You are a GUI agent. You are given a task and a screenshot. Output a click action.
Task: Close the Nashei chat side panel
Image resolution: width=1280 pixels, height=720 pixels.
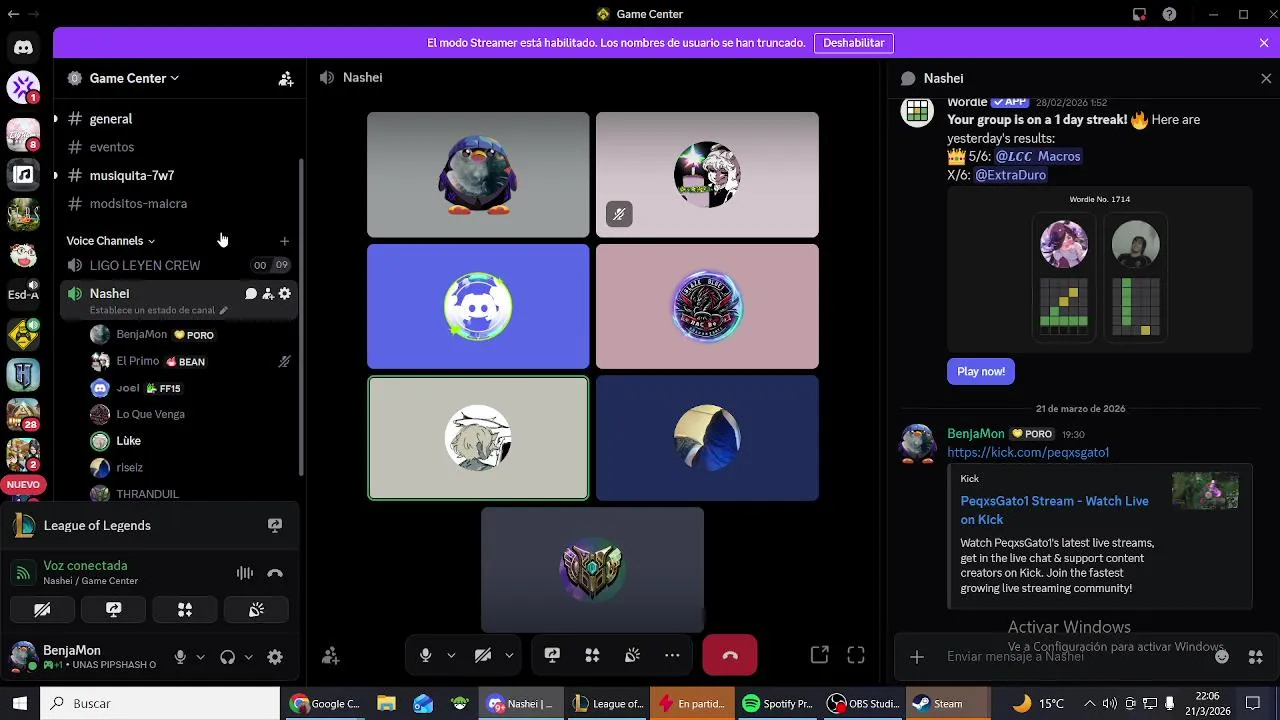click(1266, 78)
